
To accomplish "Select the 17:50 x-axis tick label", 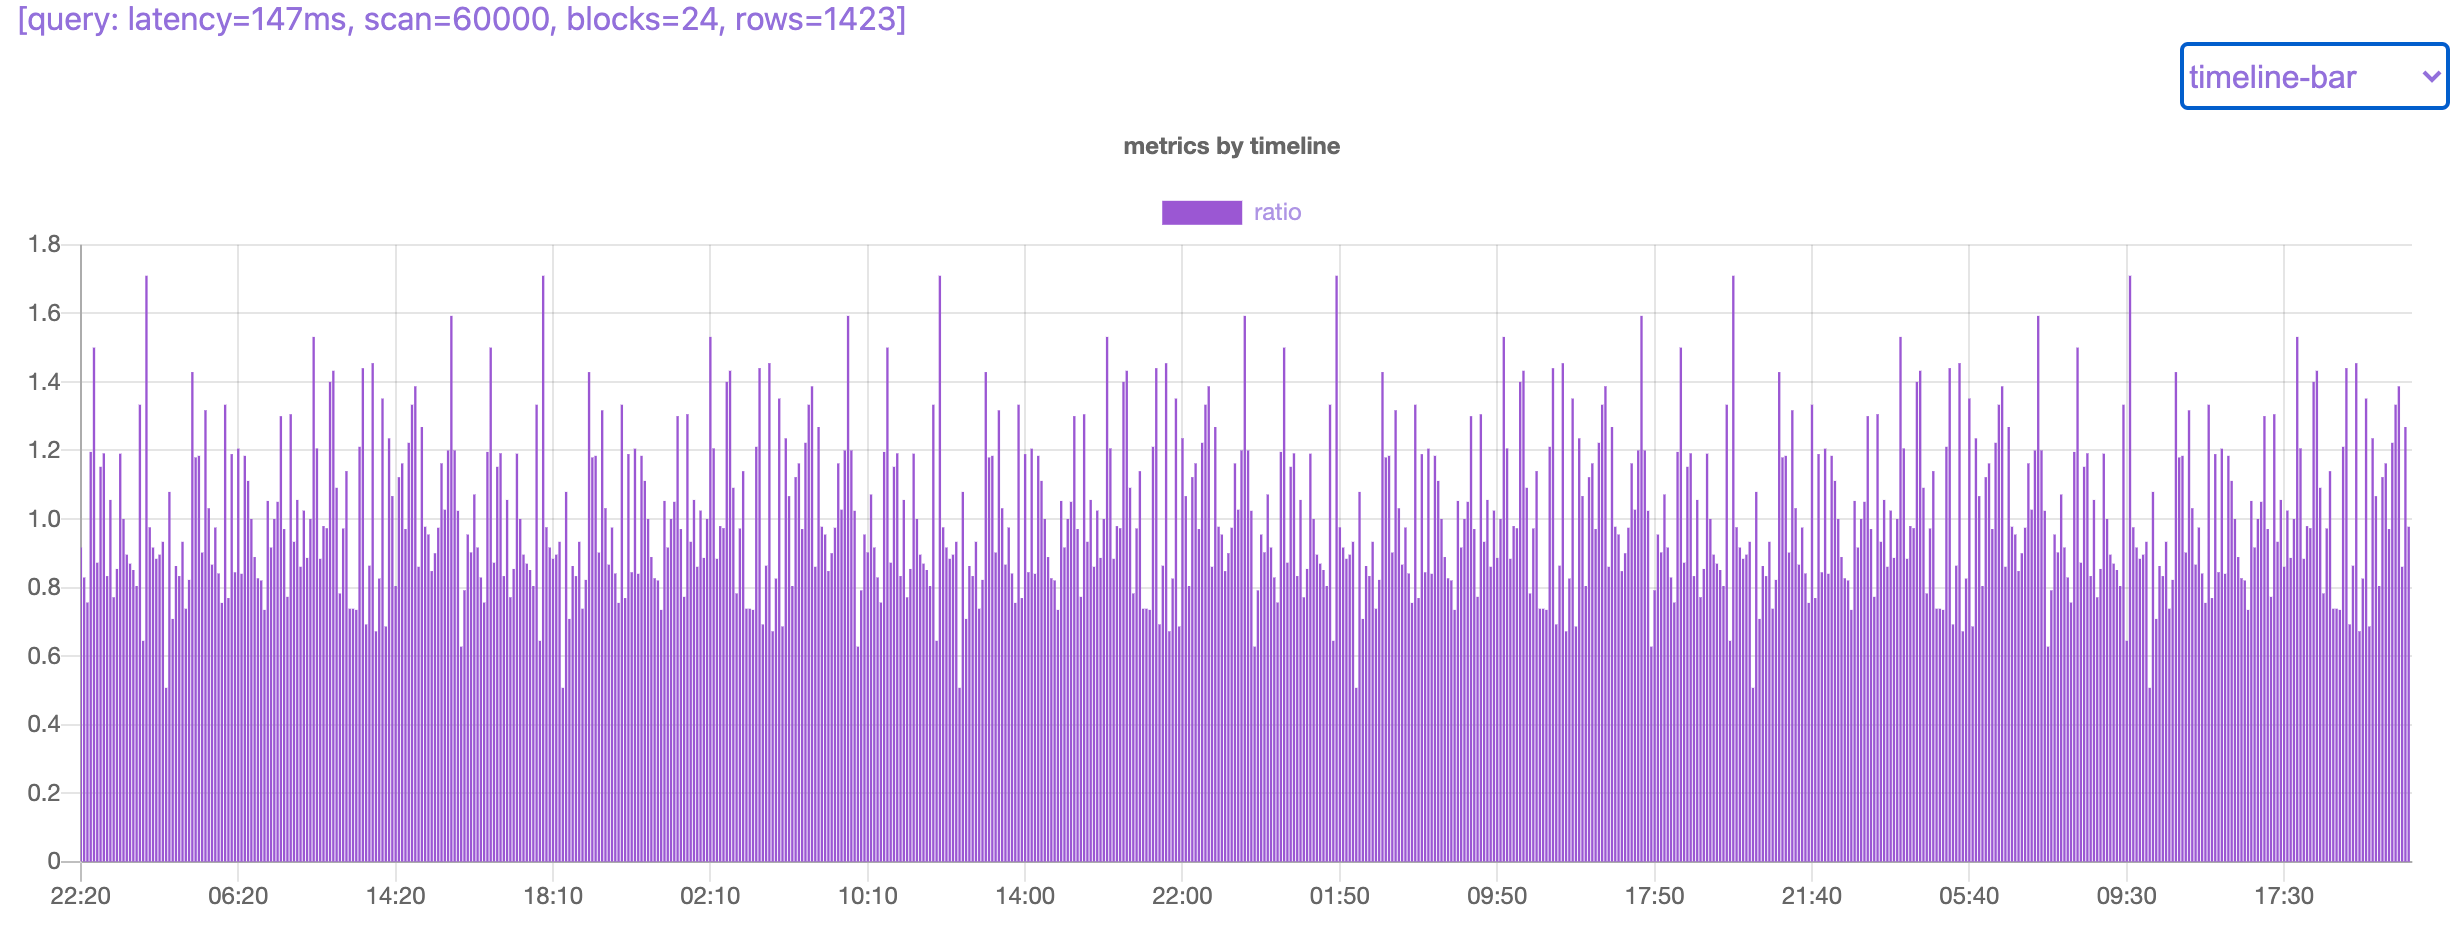I will tap(1655, 895).
